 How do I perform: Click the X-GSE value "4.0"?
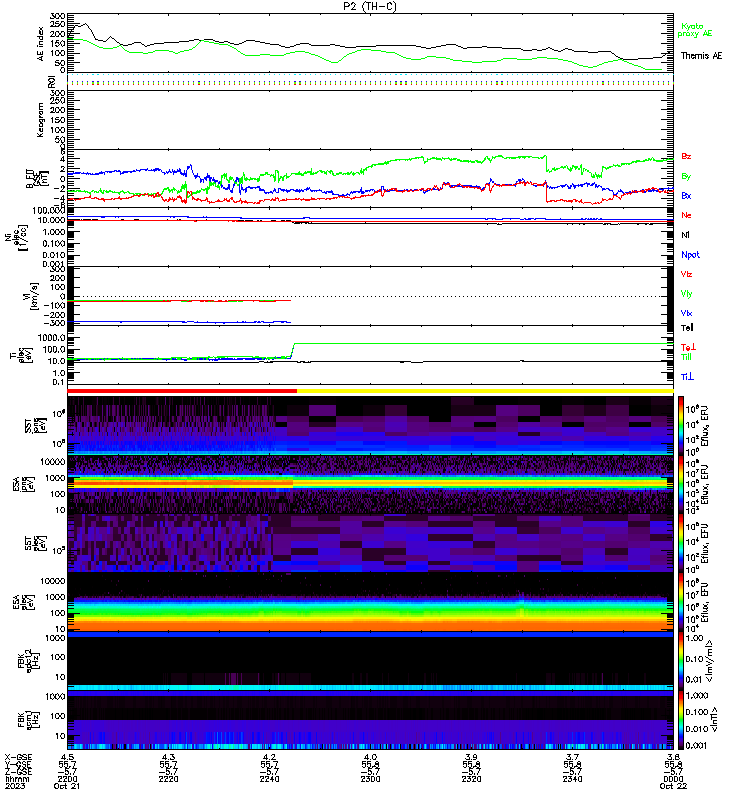(370, 757)
